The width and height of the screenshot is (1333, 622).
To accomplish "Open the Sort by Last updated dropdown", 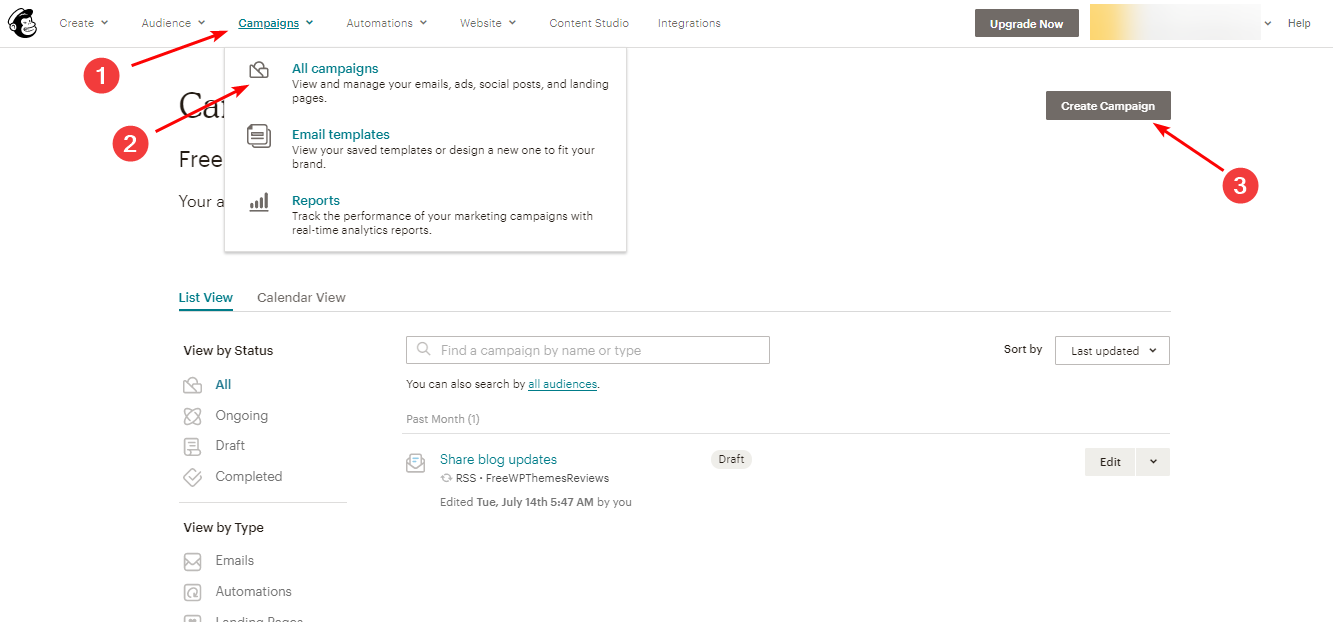I will (x=1112, y=351).
